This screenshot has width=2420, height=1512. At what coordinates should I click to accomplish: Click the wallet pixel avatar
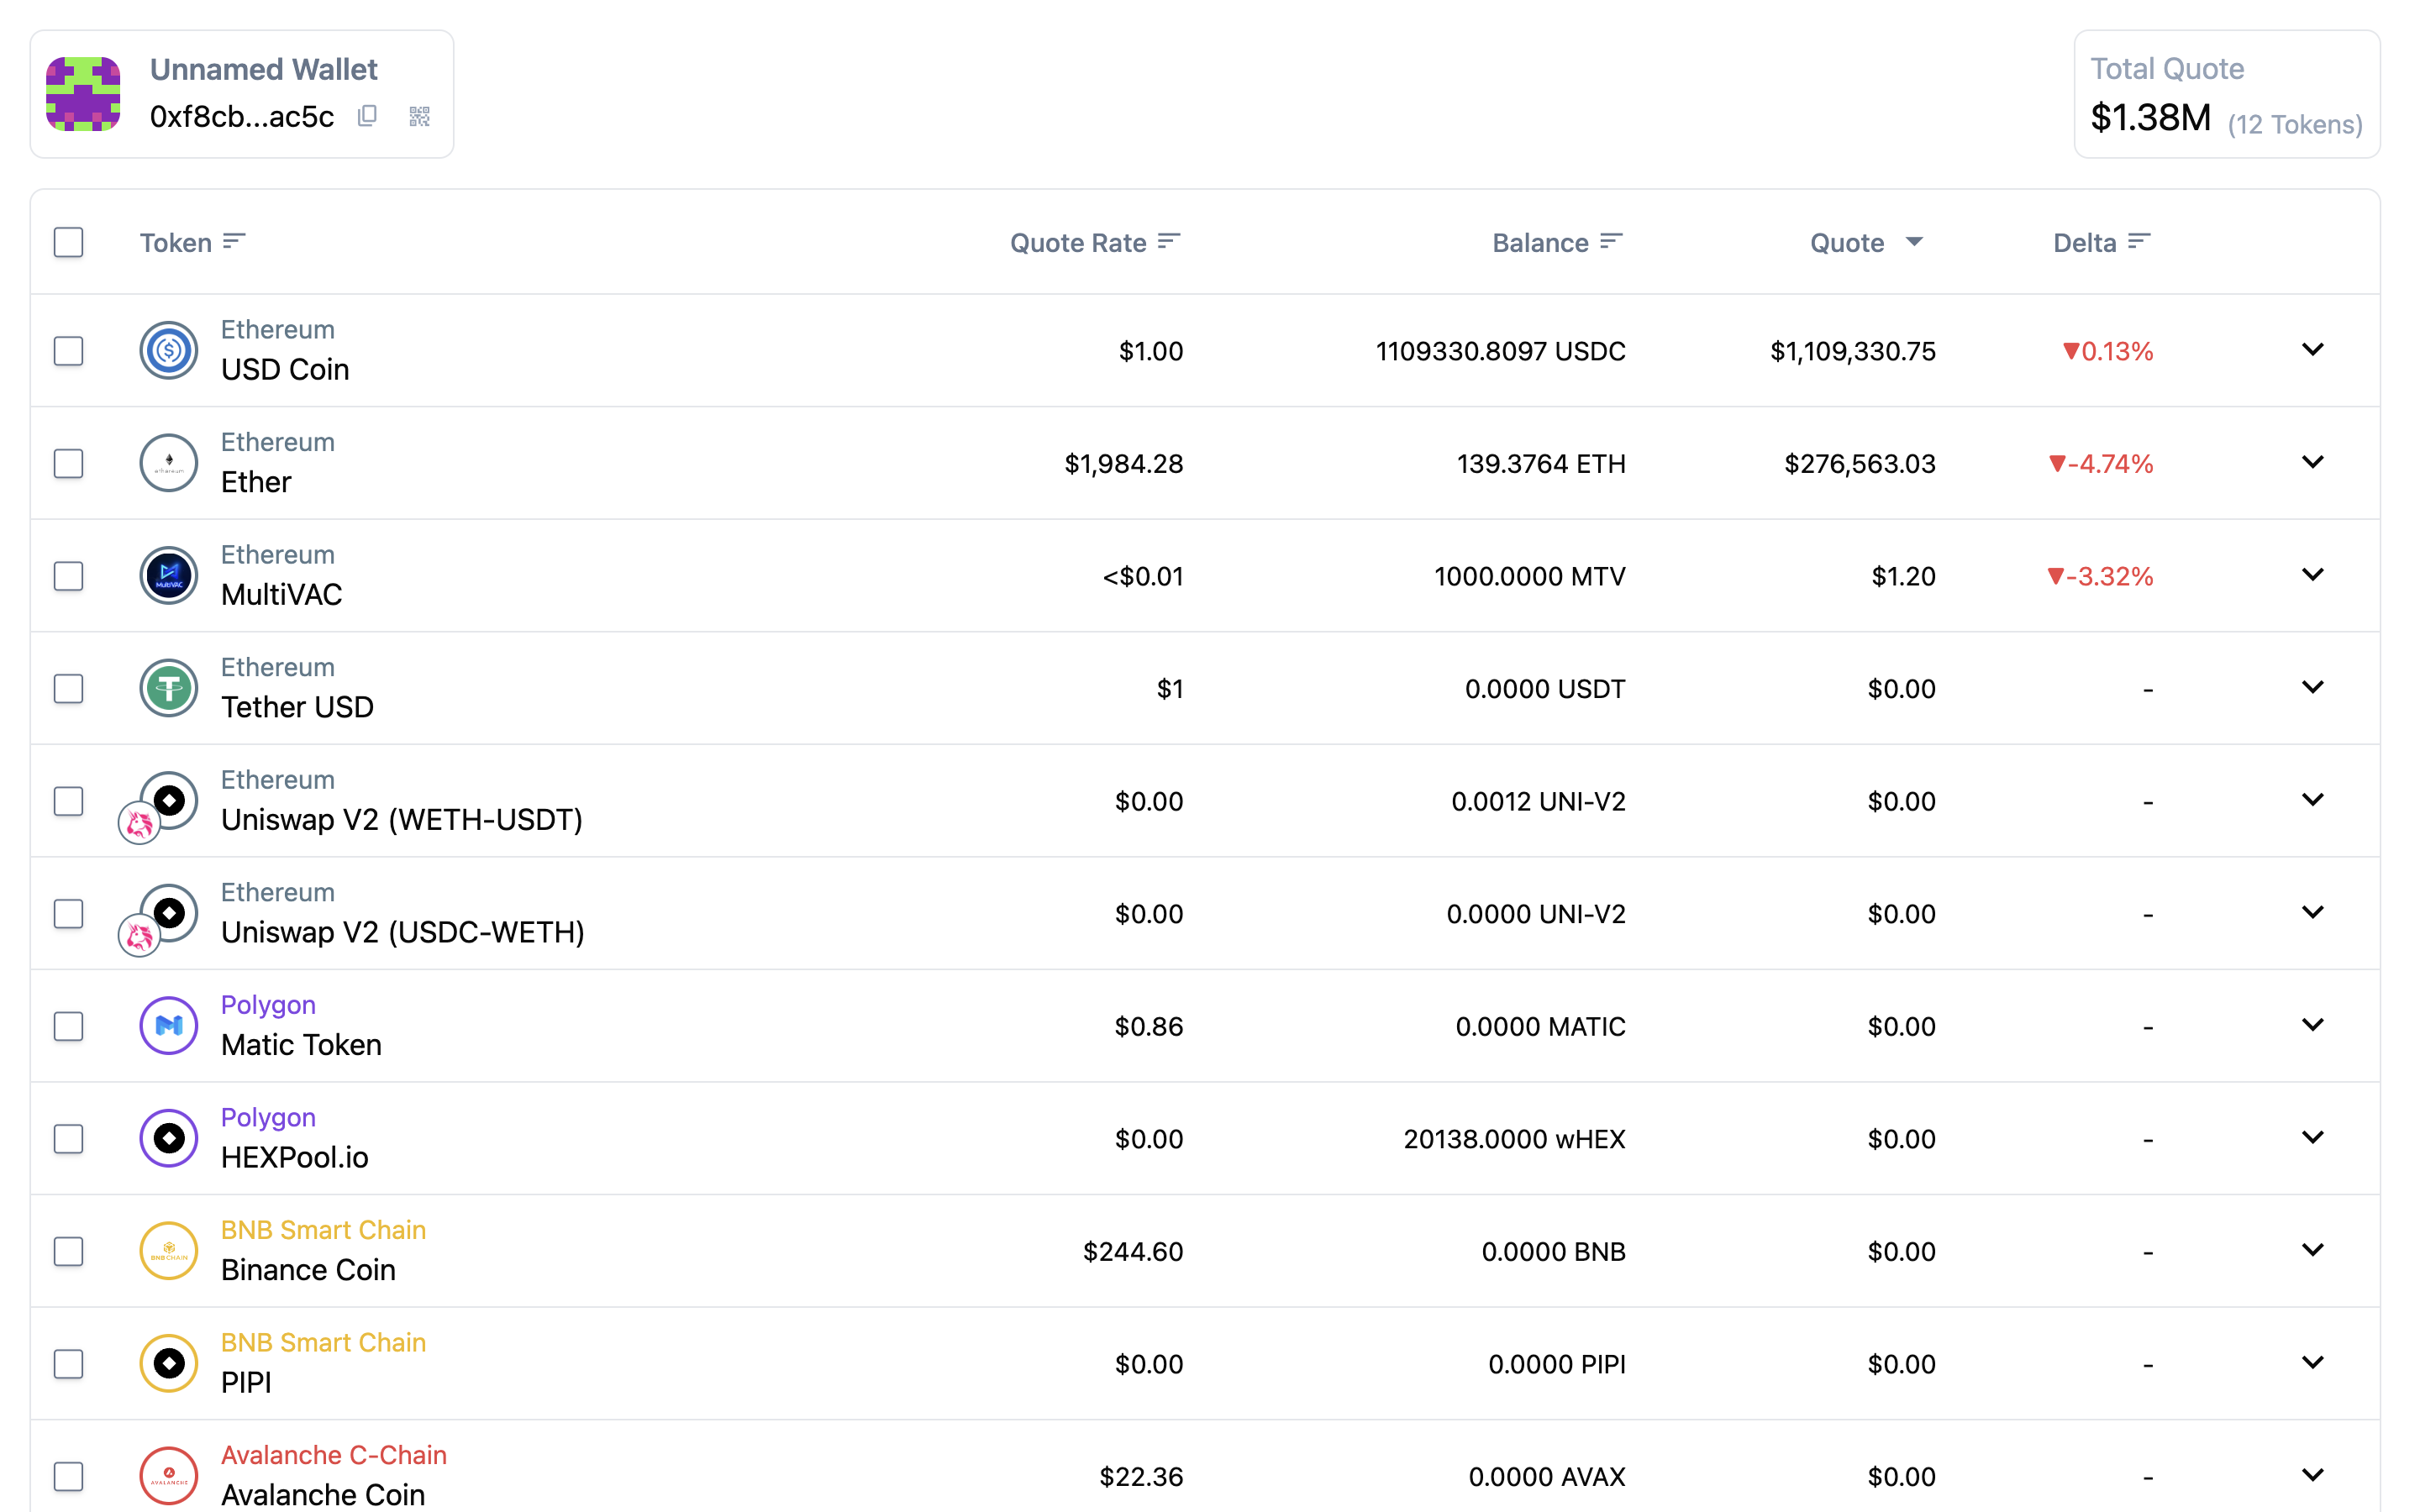coord(84,94)
